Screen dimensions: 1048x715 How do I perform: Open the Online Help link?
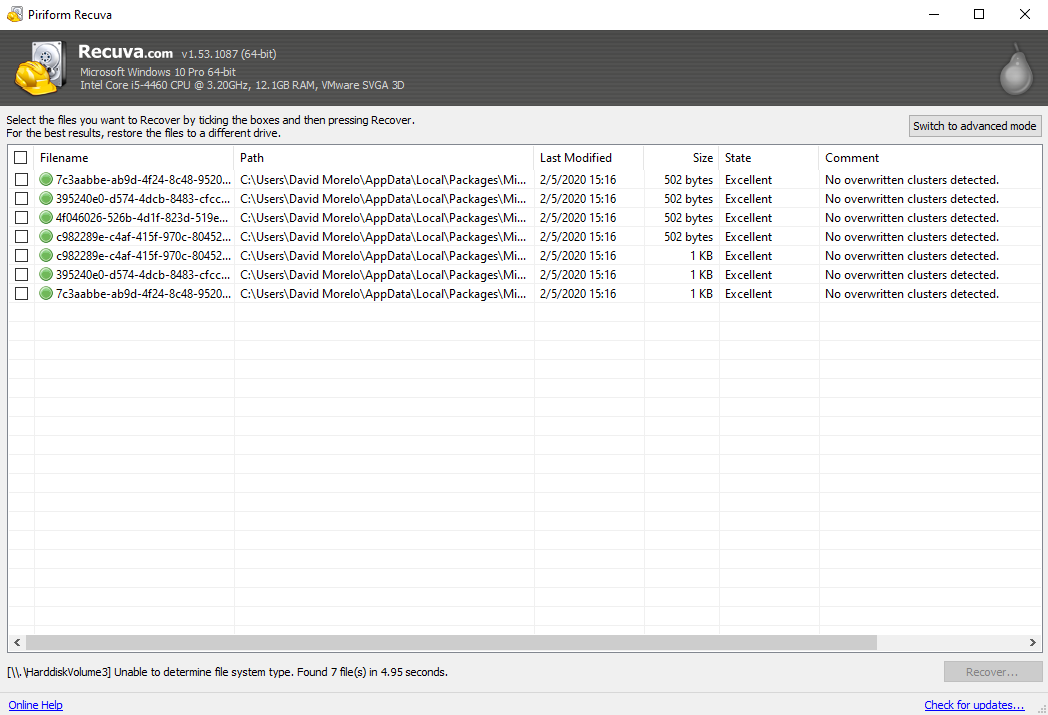[x=35, y=705]
